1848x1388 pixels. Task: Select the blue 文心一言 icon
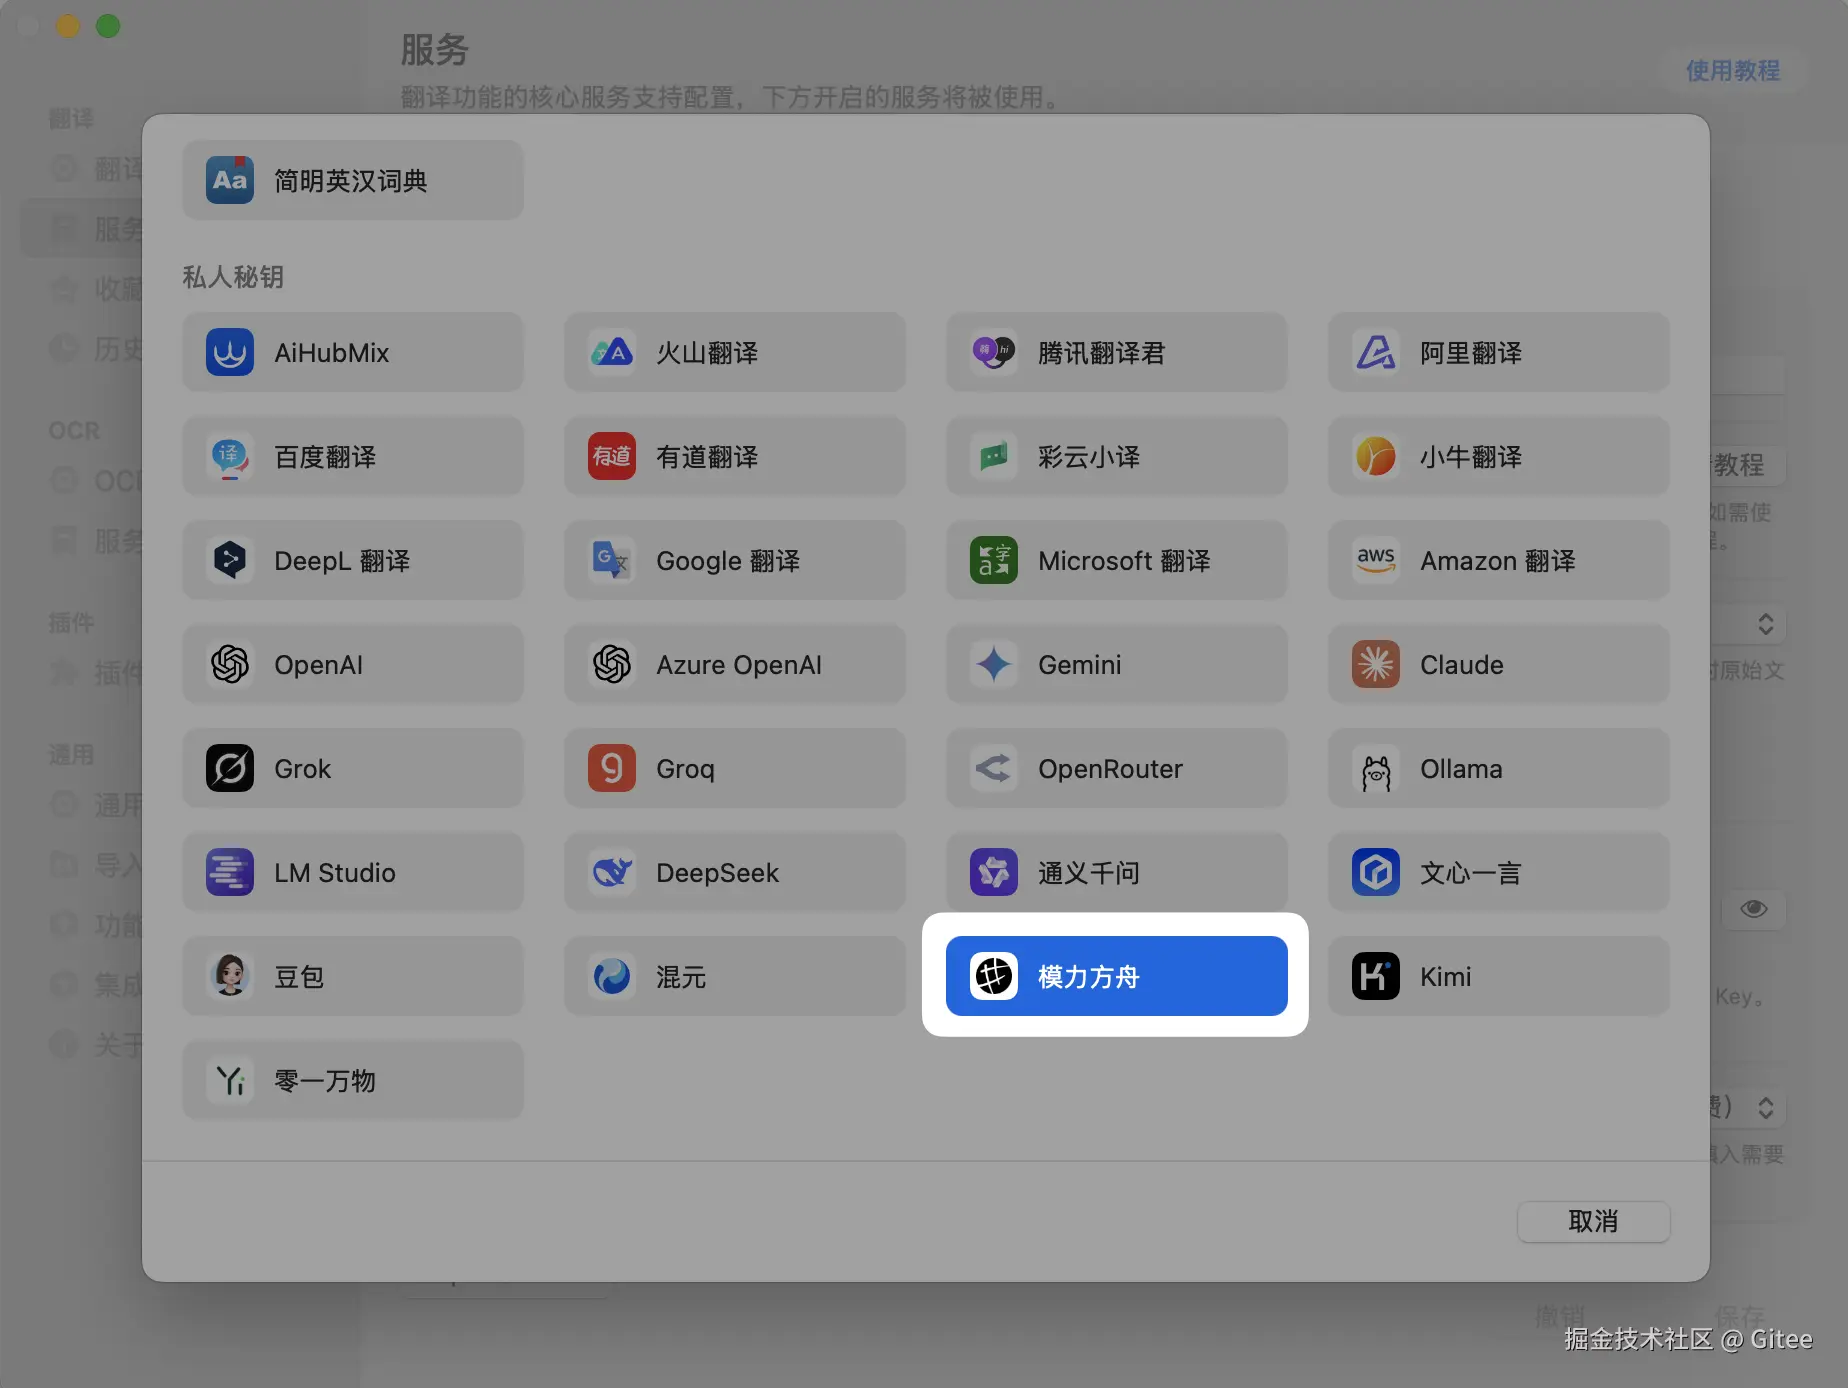click(x=1376, y=873)
